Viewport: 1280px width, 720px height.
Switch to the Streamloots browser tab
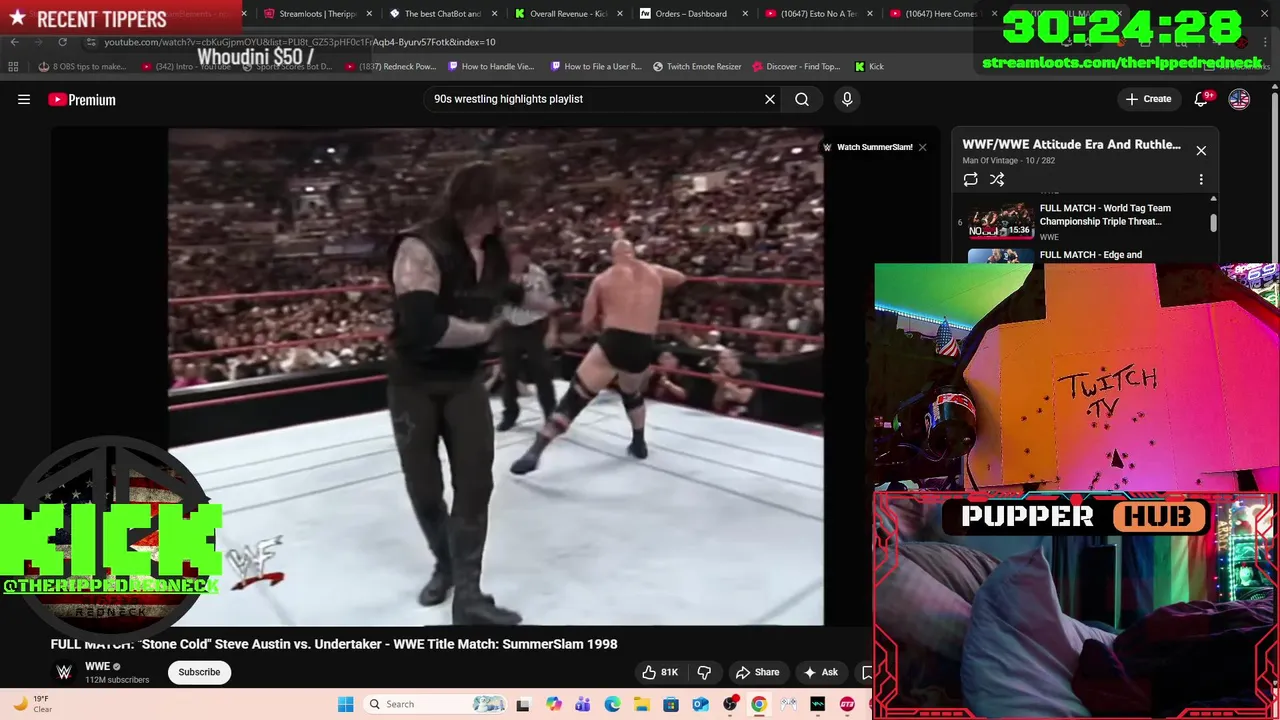click(x=318, y=14)
